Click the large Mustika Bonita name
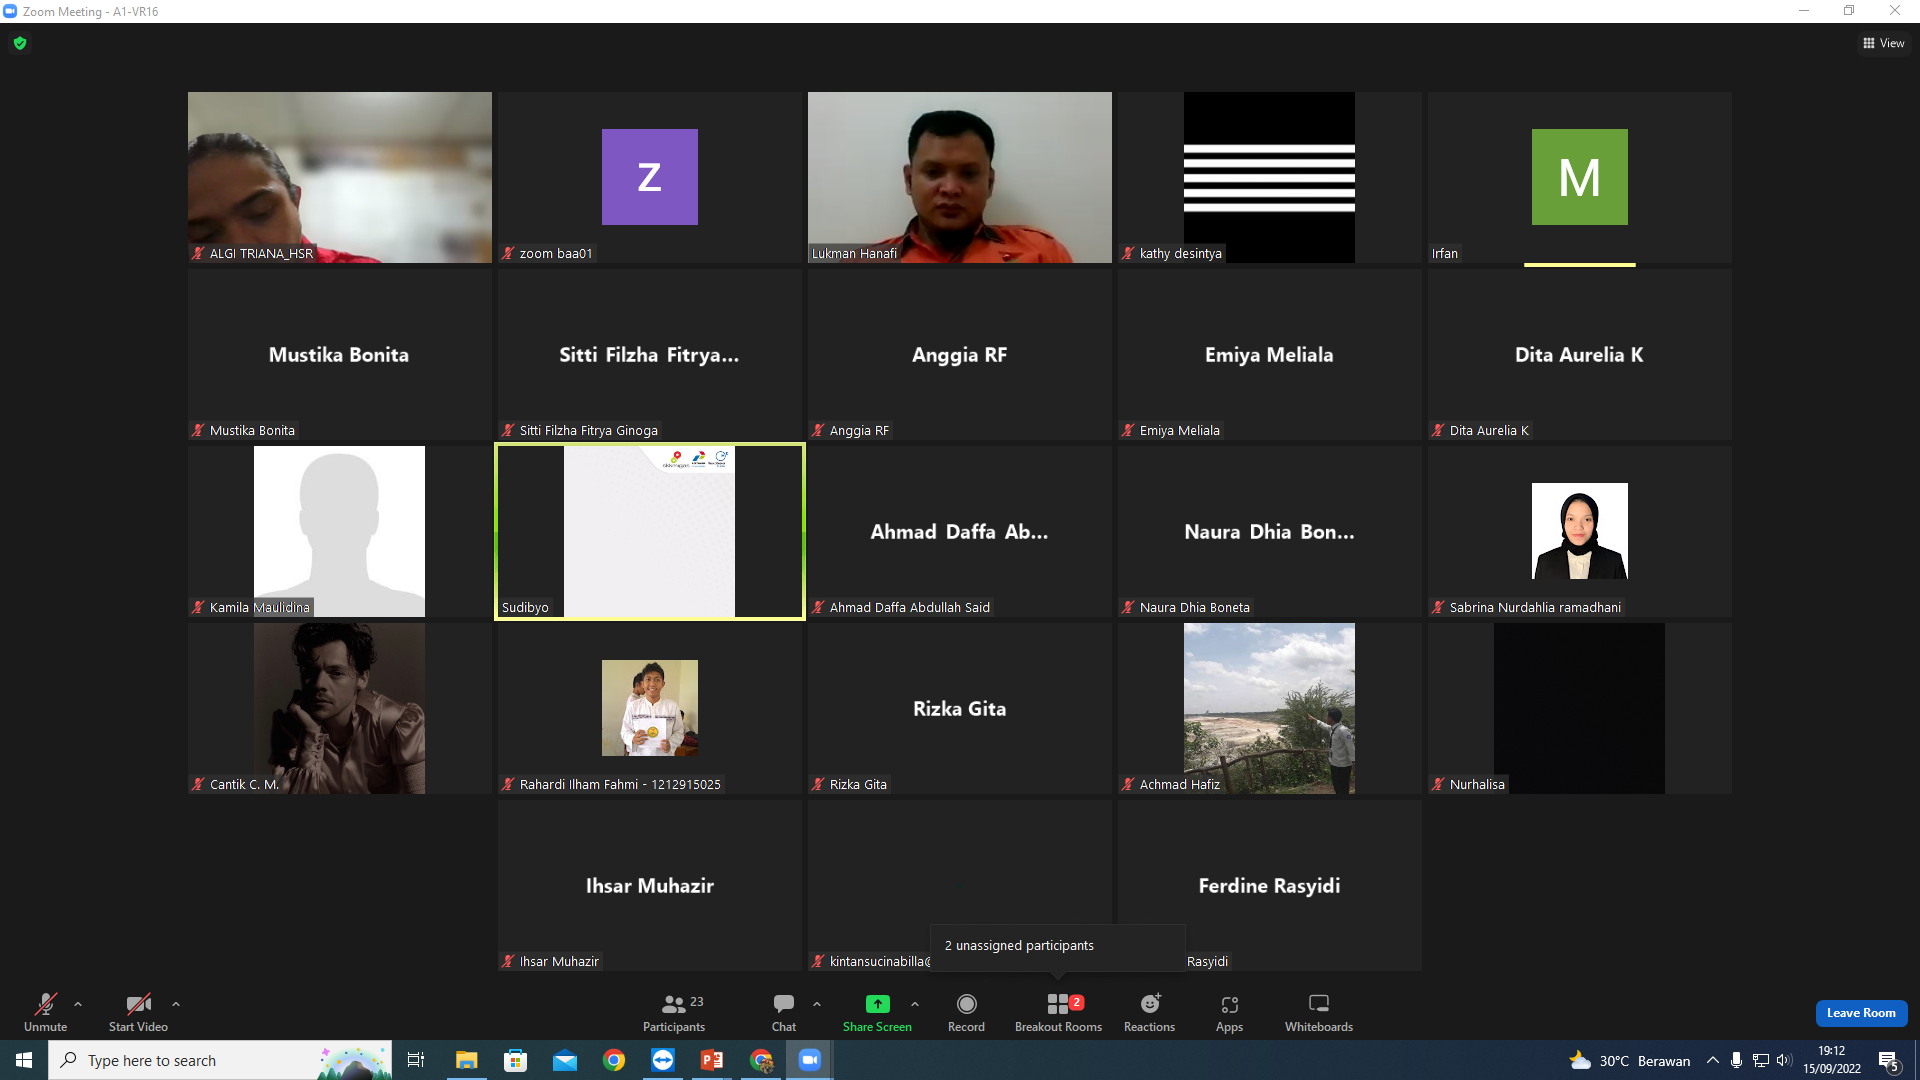Screen dimensions: 1920x1080 (x=339, y=355)
